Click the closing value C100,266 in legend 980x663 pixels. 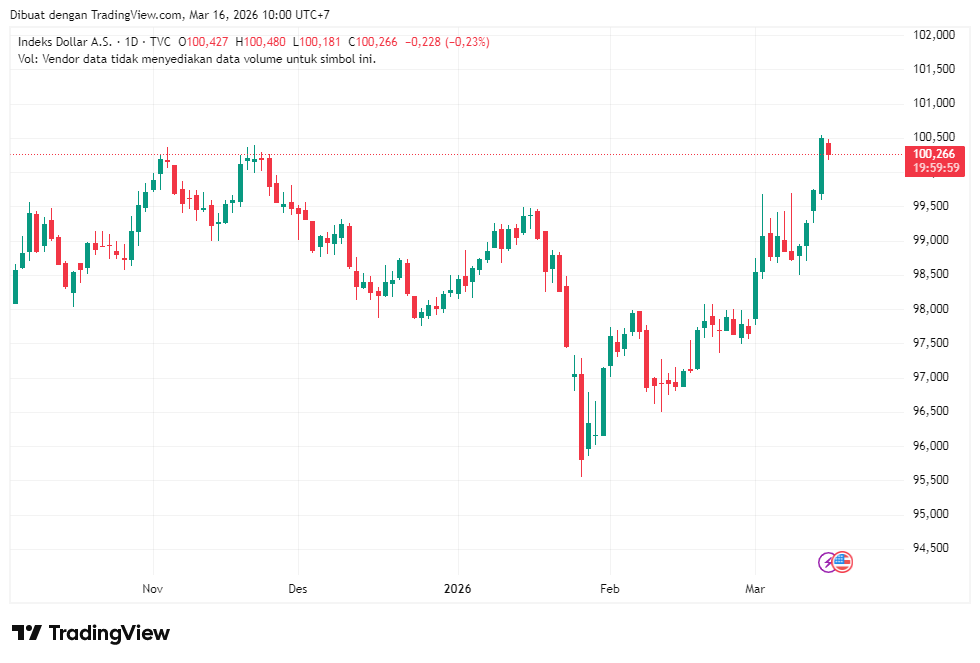point(373,42)
